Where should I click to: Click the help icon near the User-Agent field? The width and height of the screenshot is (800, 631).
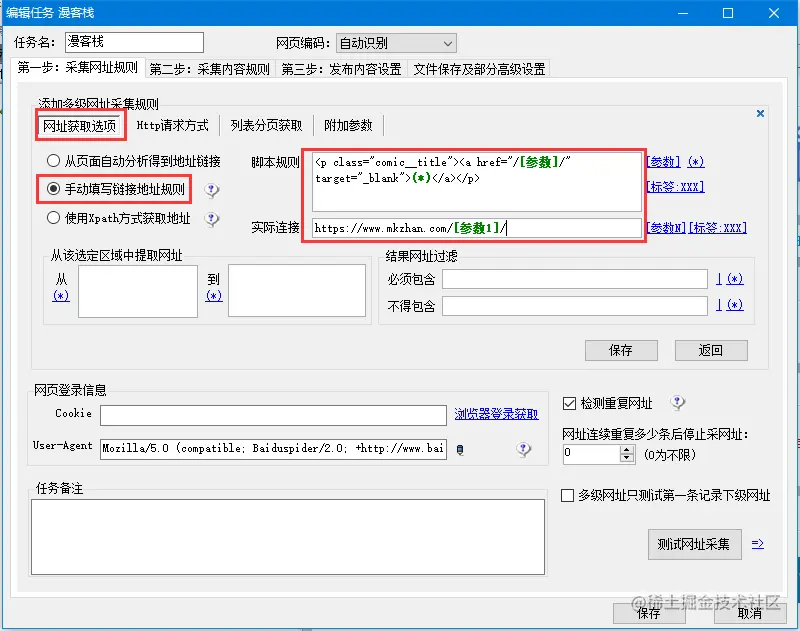pyautogui.click(x=524, y=451)
